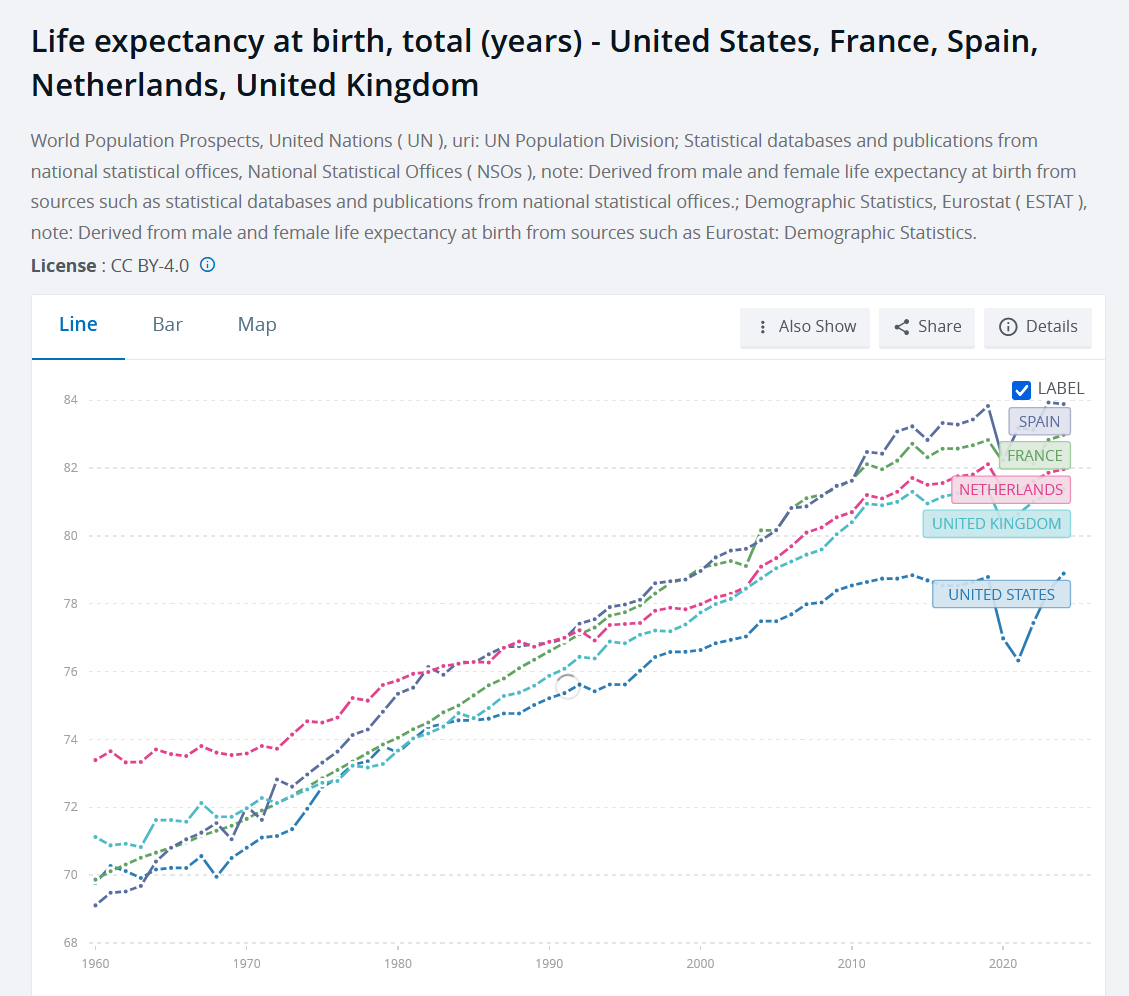Click the license info icon
1129x996 pixels.
(x=207, y=265)
